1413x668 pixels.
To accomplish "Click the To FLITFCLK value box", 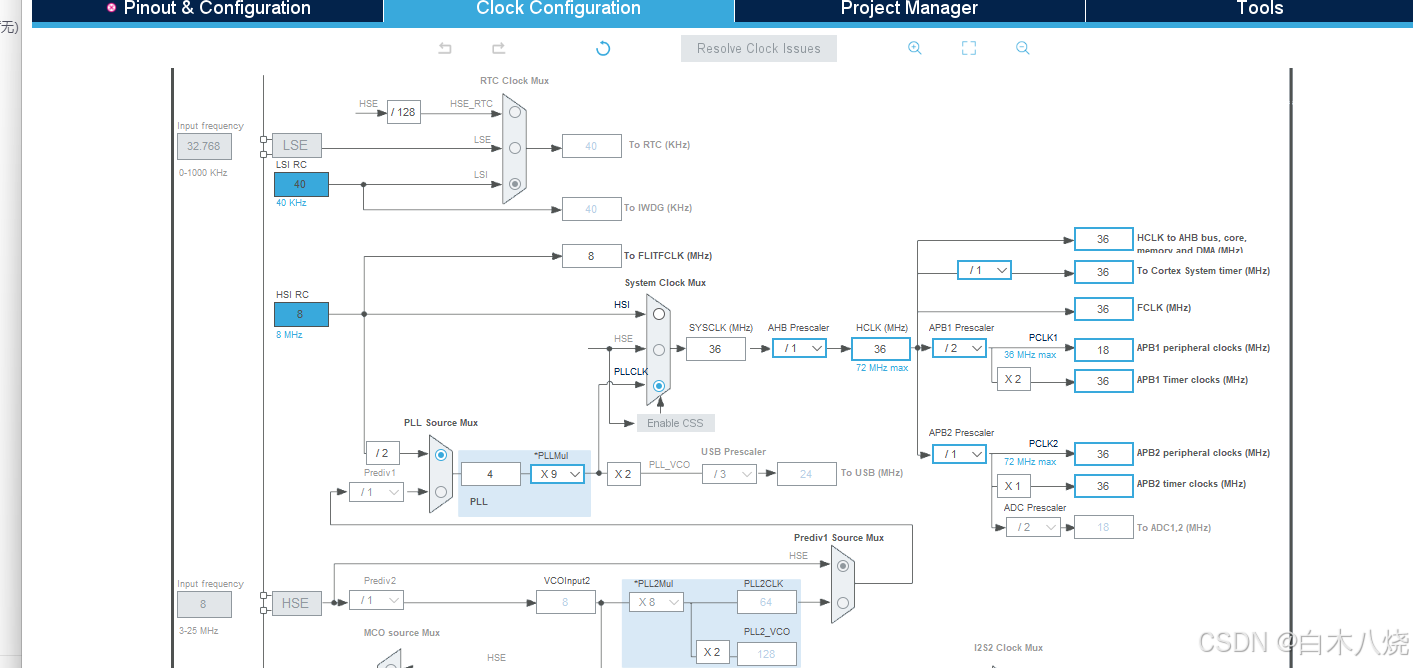I will point(591,256).
